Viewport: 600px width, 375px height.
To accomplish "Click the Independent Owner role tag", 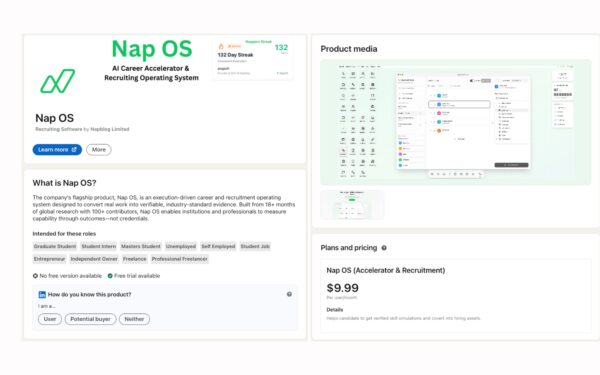I will click(x=94, y=259).
